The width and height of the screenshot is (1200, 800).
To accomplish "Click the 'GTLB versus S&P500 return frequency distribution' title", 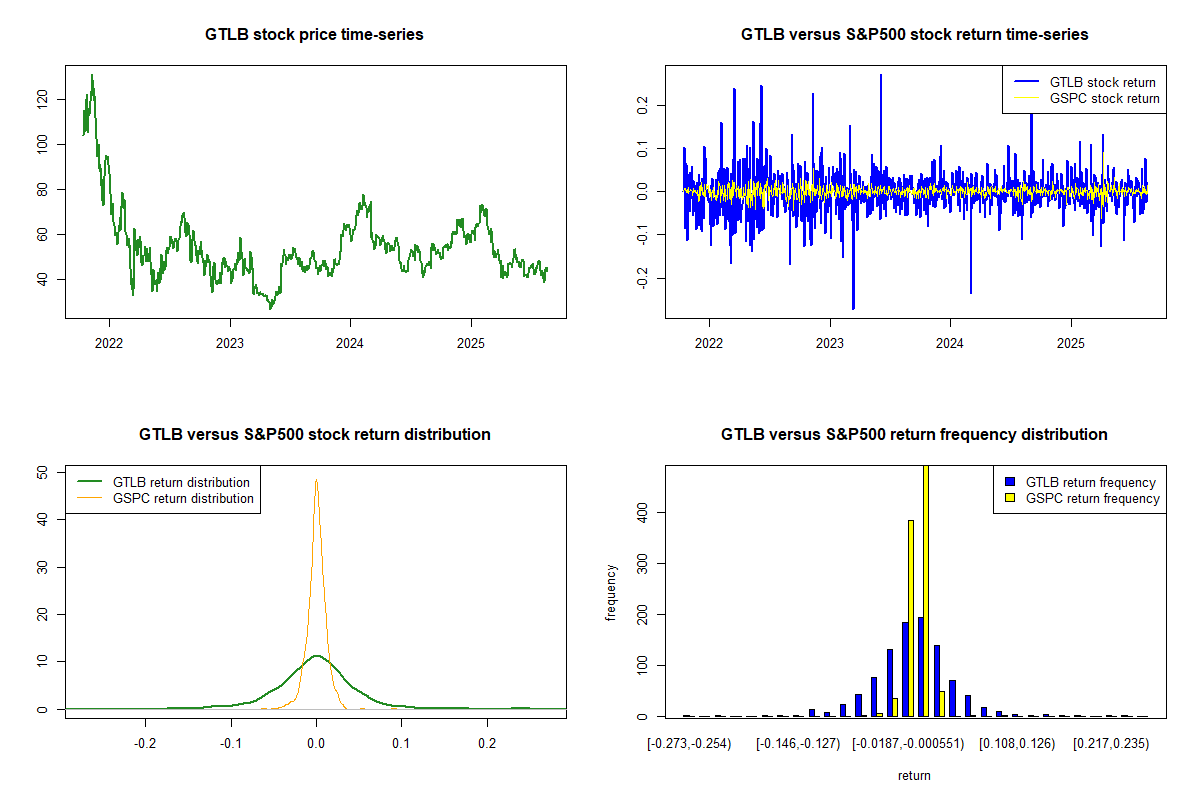I will click(x=914, y=435).
